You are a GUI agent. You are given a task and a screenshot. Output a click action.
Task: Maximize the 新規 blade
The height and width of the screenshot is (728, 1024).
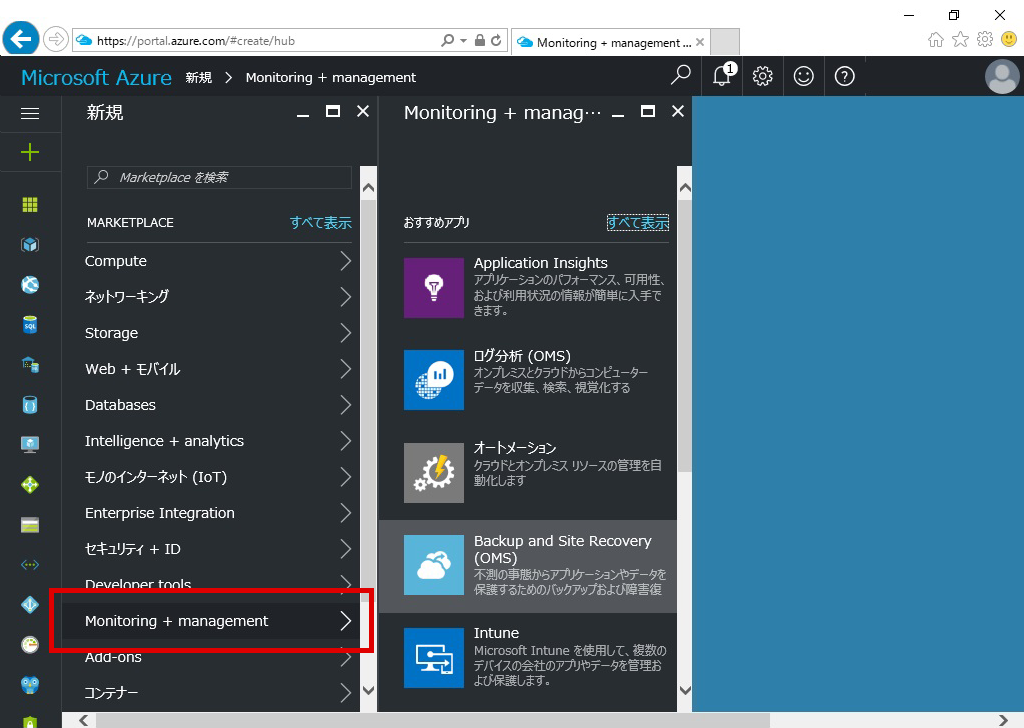[x=333, y=112]
